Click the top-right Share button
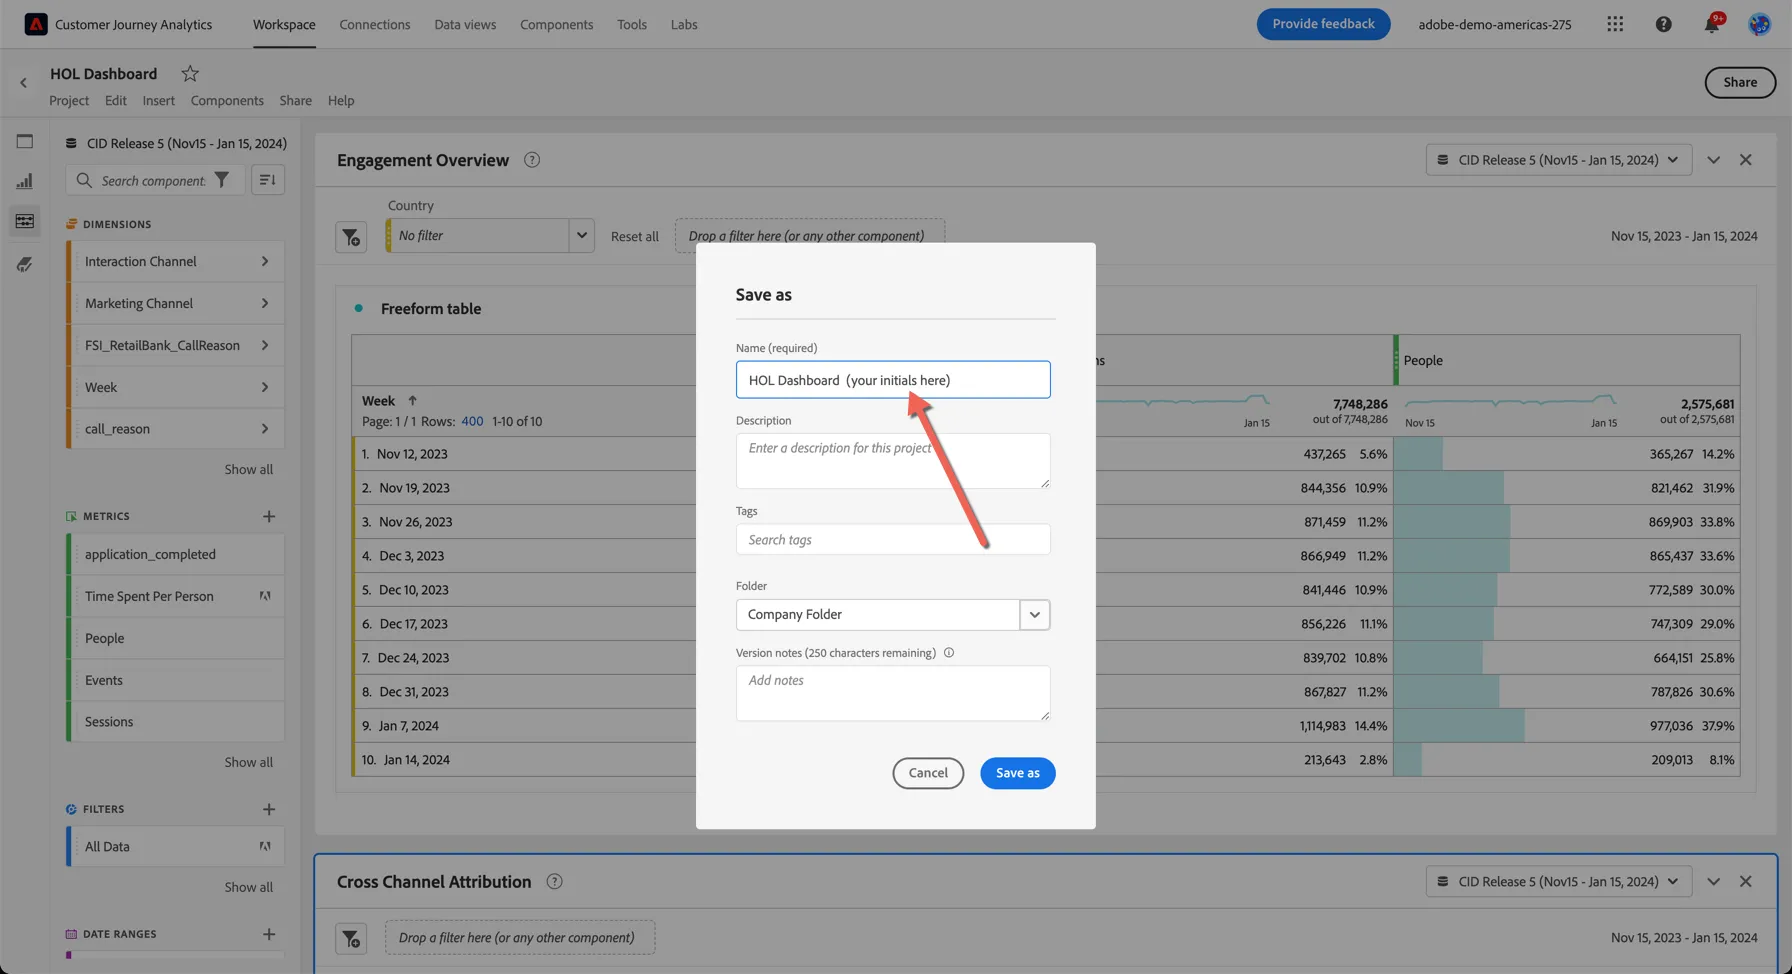The image size is (1792, 974). [1740, 83]
